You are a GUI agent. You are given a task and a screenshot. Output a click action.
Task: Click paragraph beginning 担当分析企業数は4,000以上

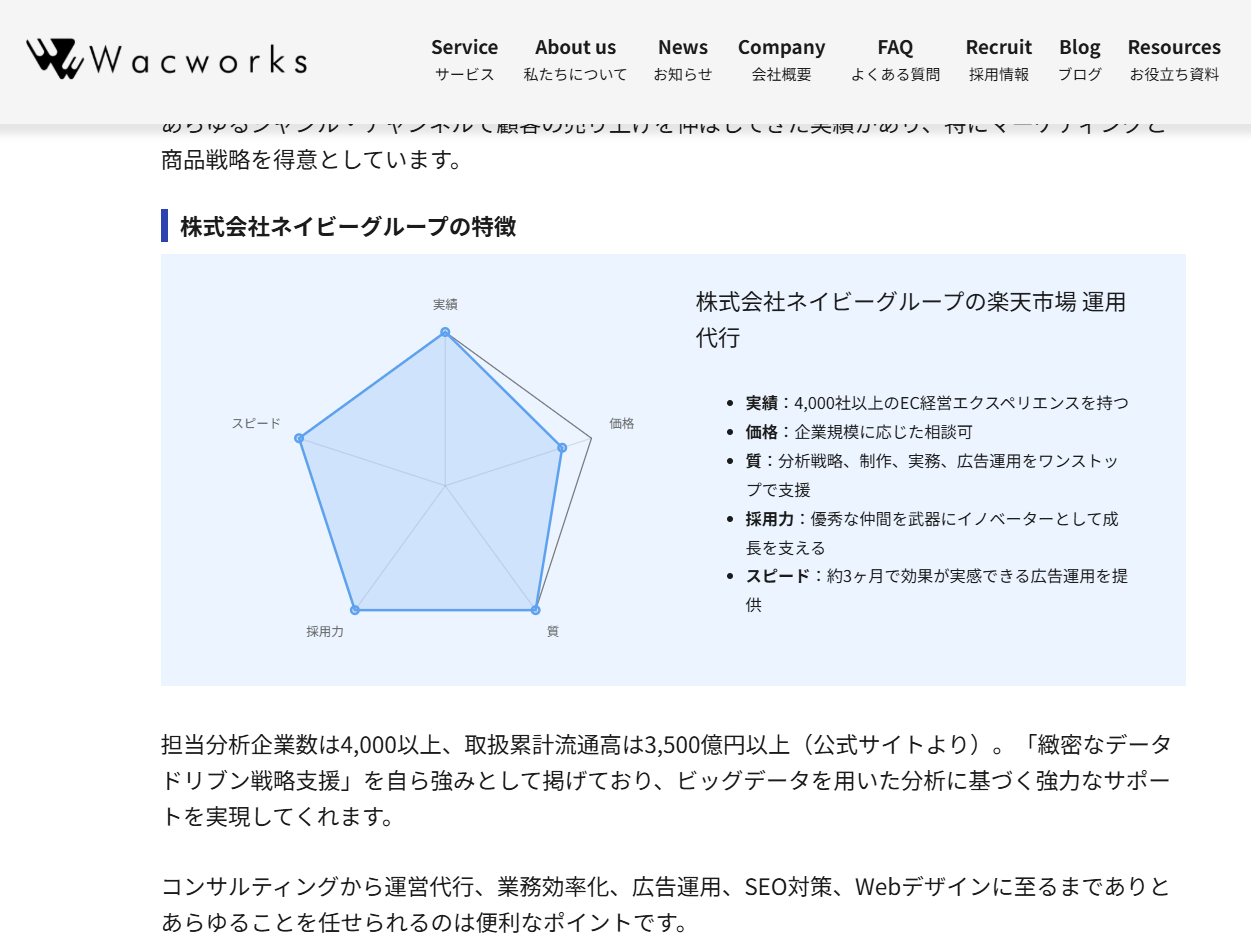pyautogui.click(x=666, y=780)
